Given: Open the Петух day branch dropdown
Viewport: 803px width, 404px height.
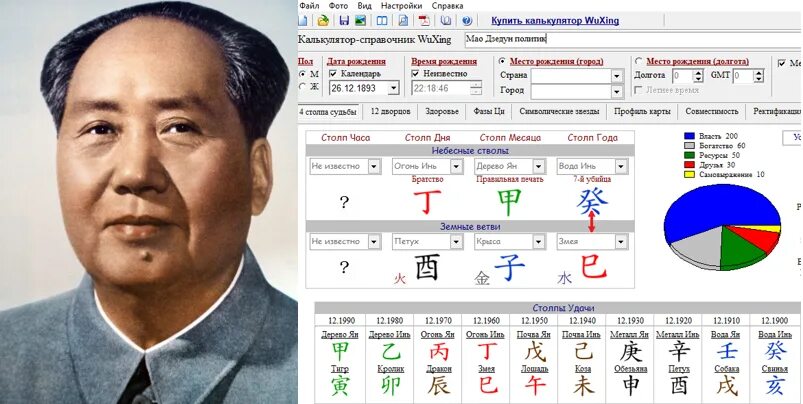Looking at the screenshot, I should click(457, 241).
